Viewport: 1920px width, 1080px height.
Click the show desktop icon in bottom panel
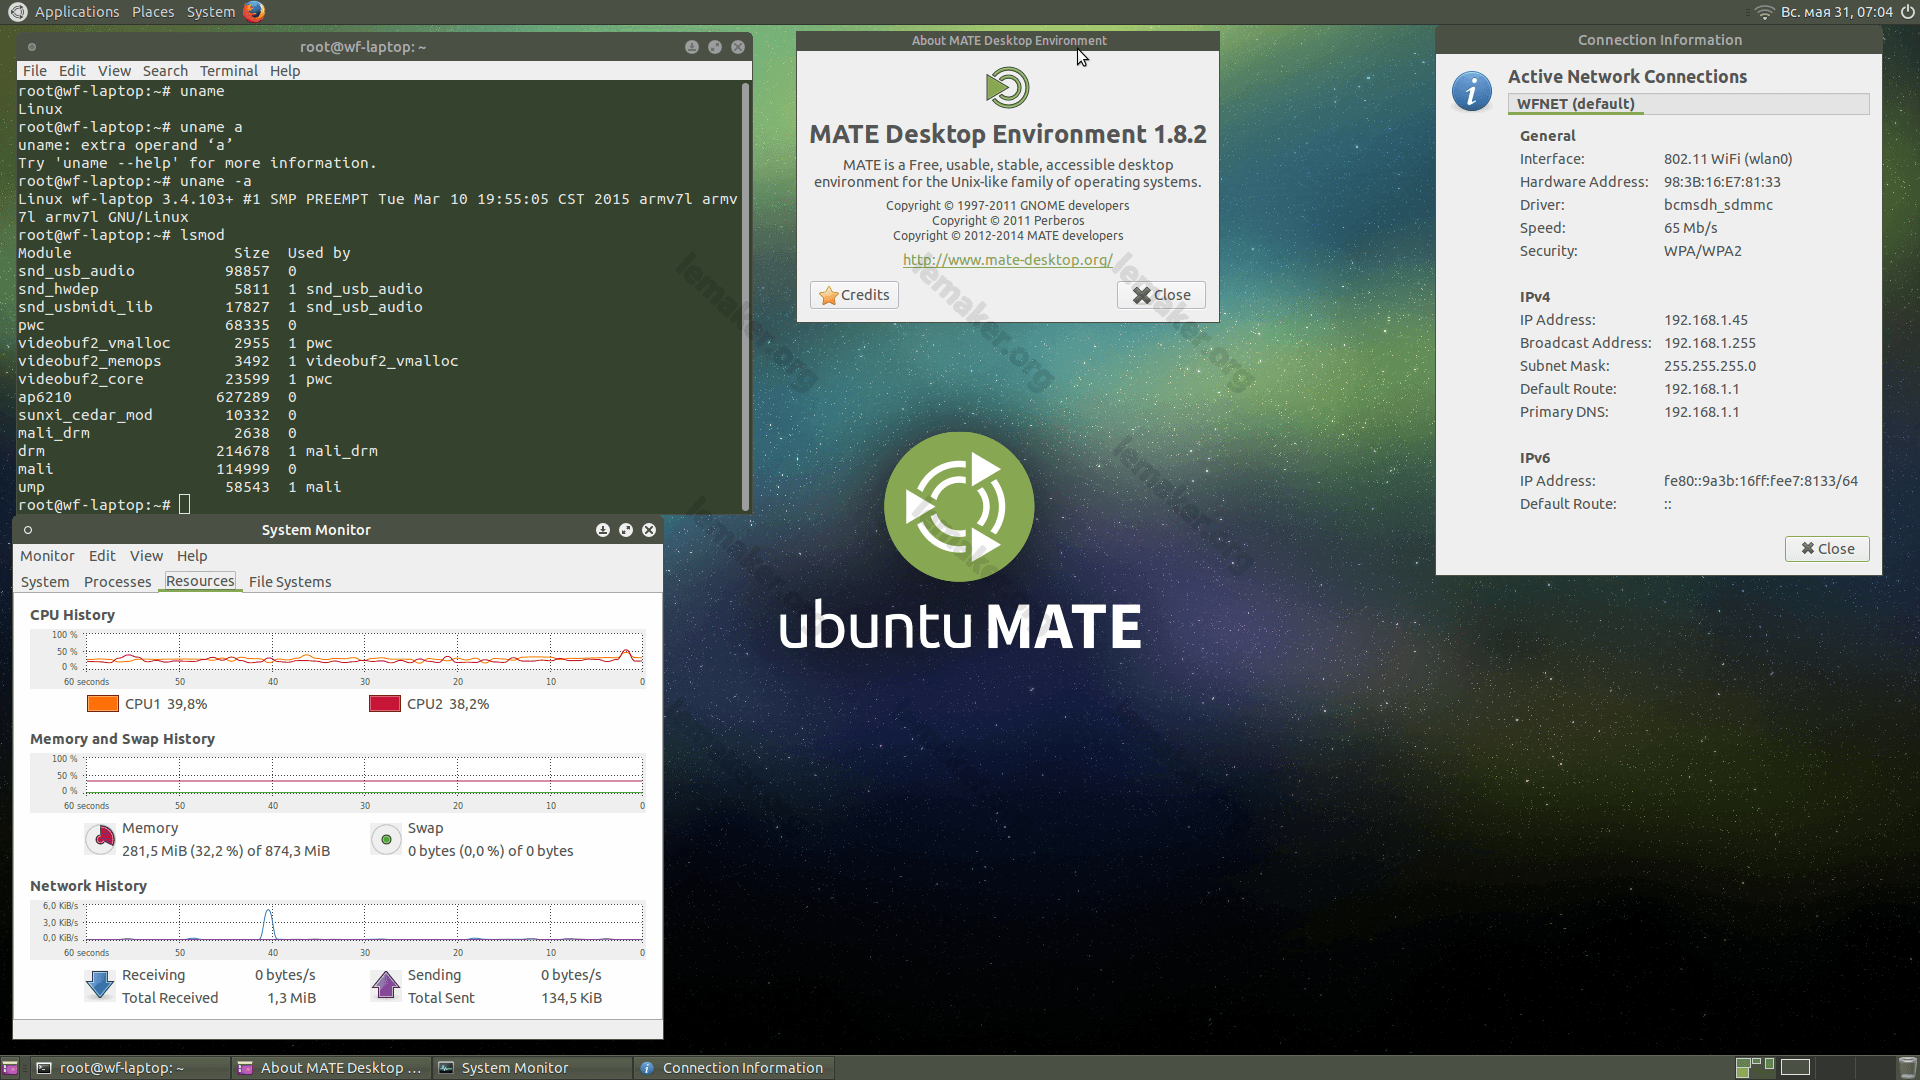coord(10,1068)
